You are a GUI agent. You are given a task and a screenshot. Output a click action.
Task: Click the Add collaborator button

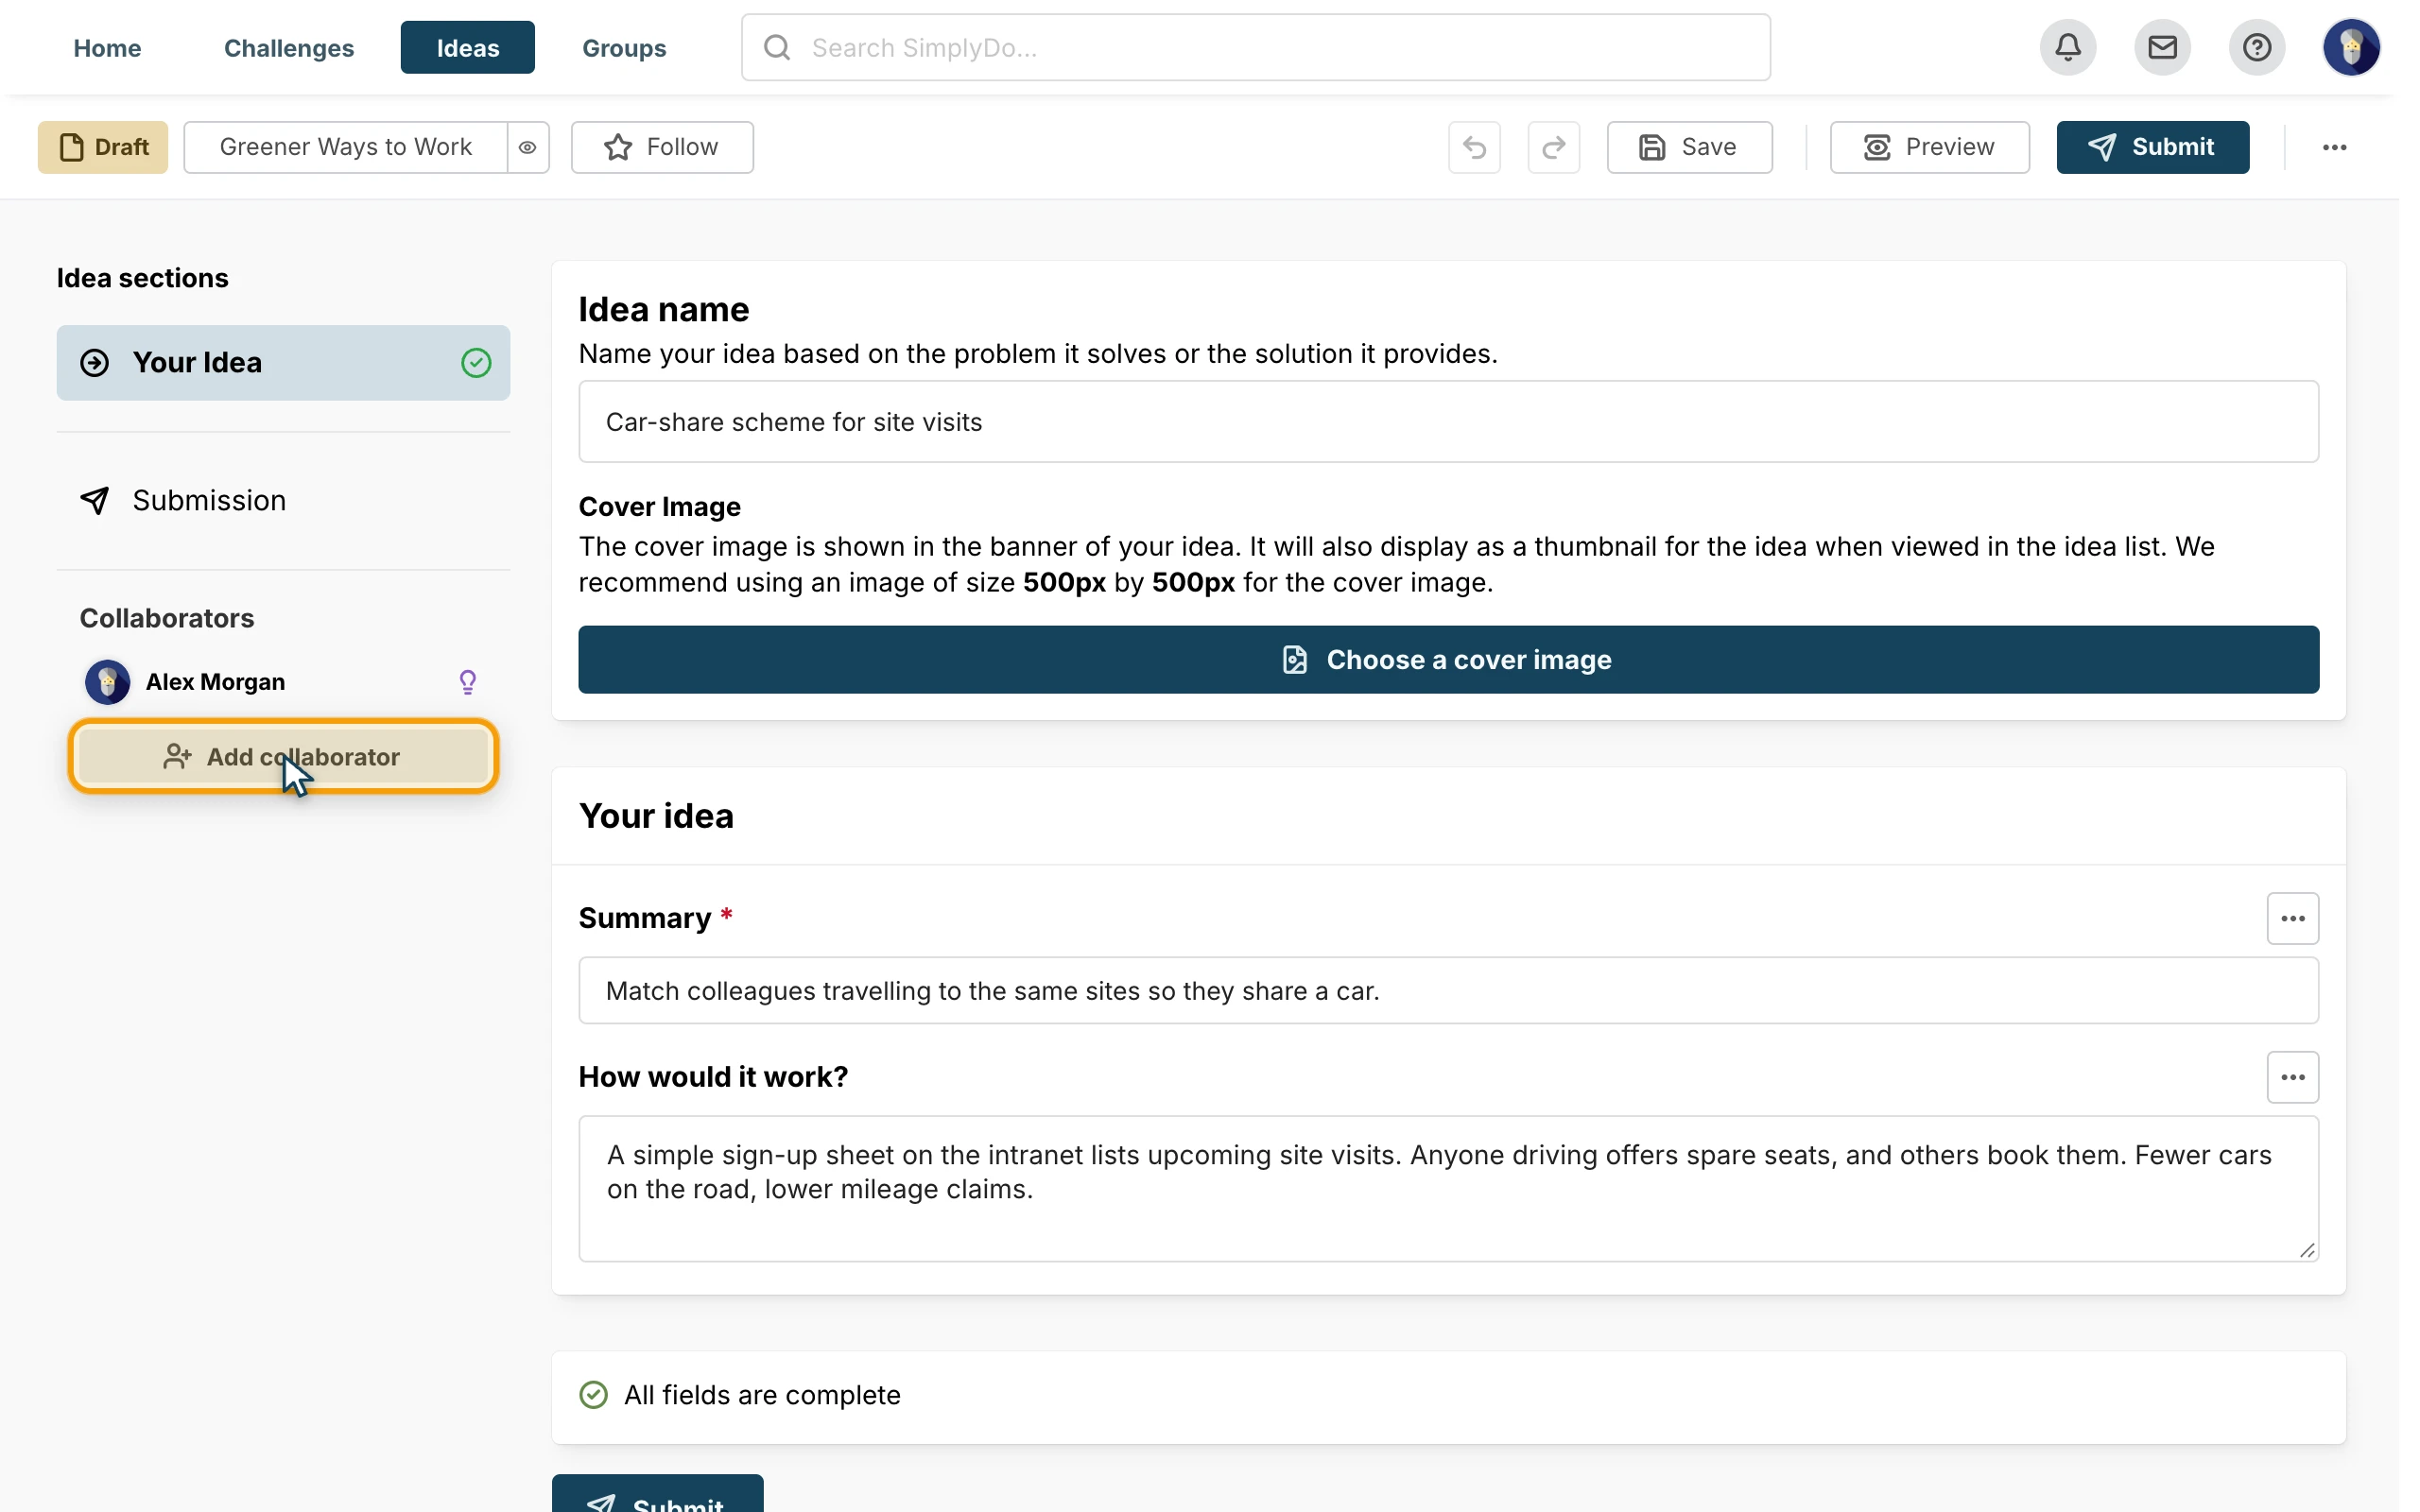tap(283, 756)
